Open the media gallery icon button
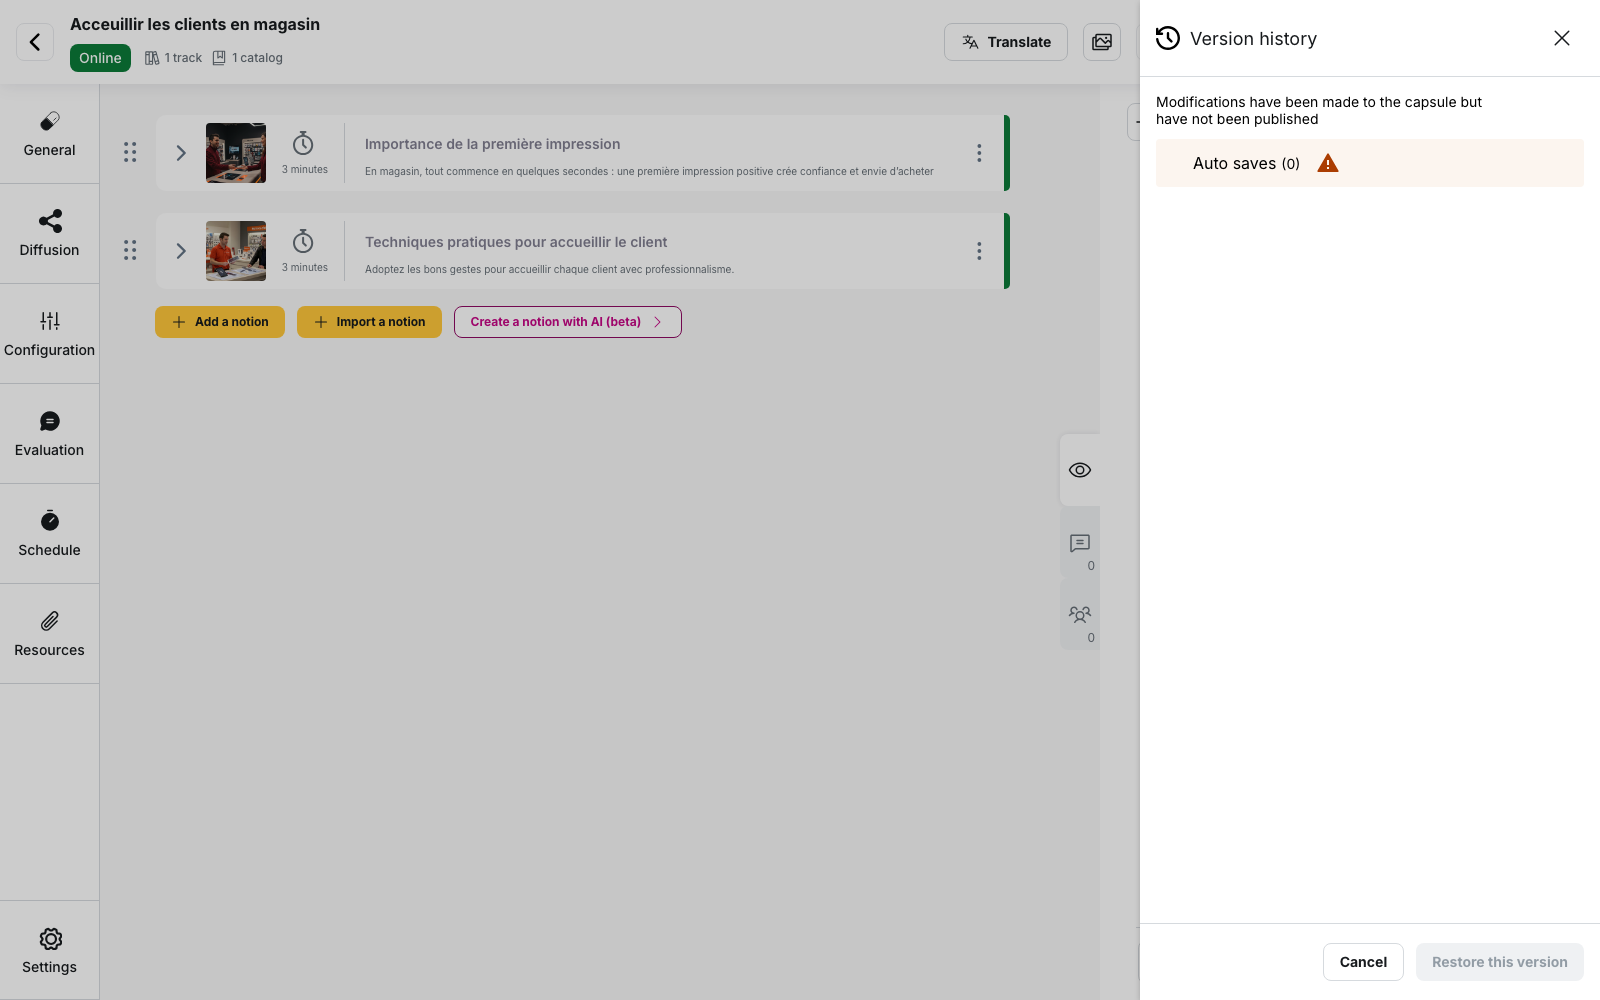This screenshot has height=1000, width=1600. pyautogui.click(x=1102, y=42)
